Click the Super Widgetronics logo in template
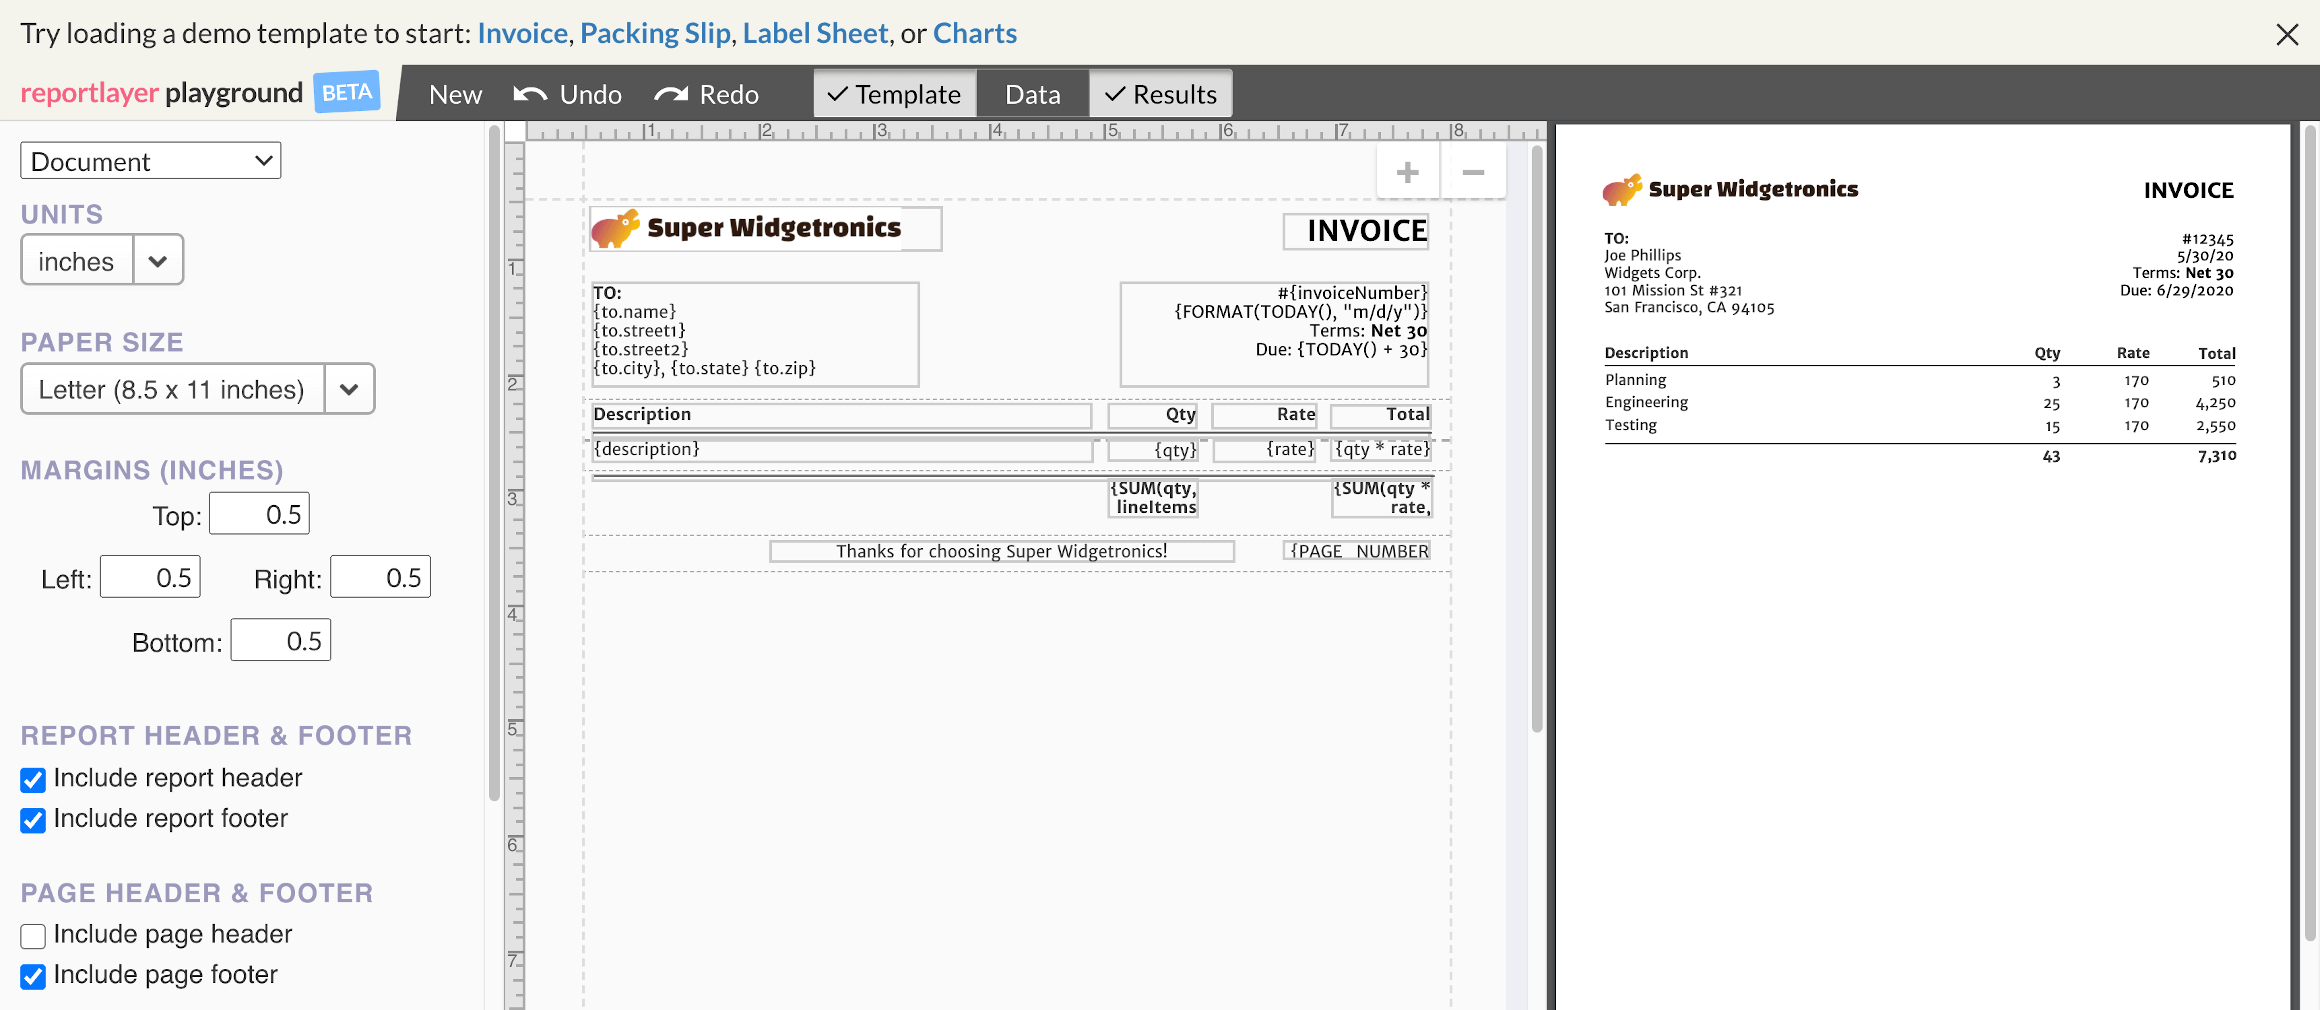Screen dimensions: 2320x1010 [766, 228]
